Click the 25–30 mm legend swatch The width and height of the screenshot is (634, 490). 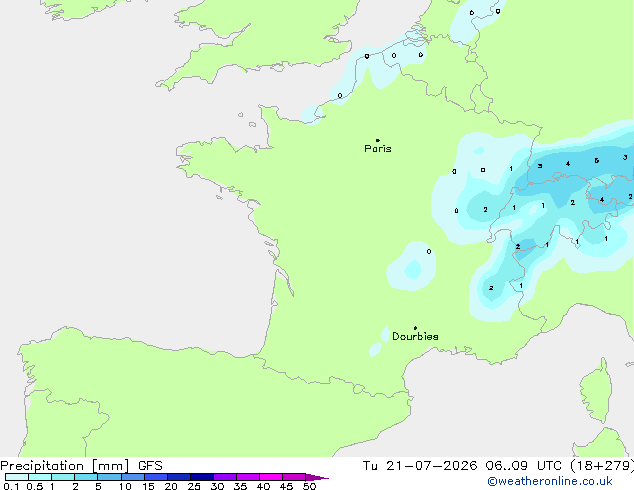point(202,477)
